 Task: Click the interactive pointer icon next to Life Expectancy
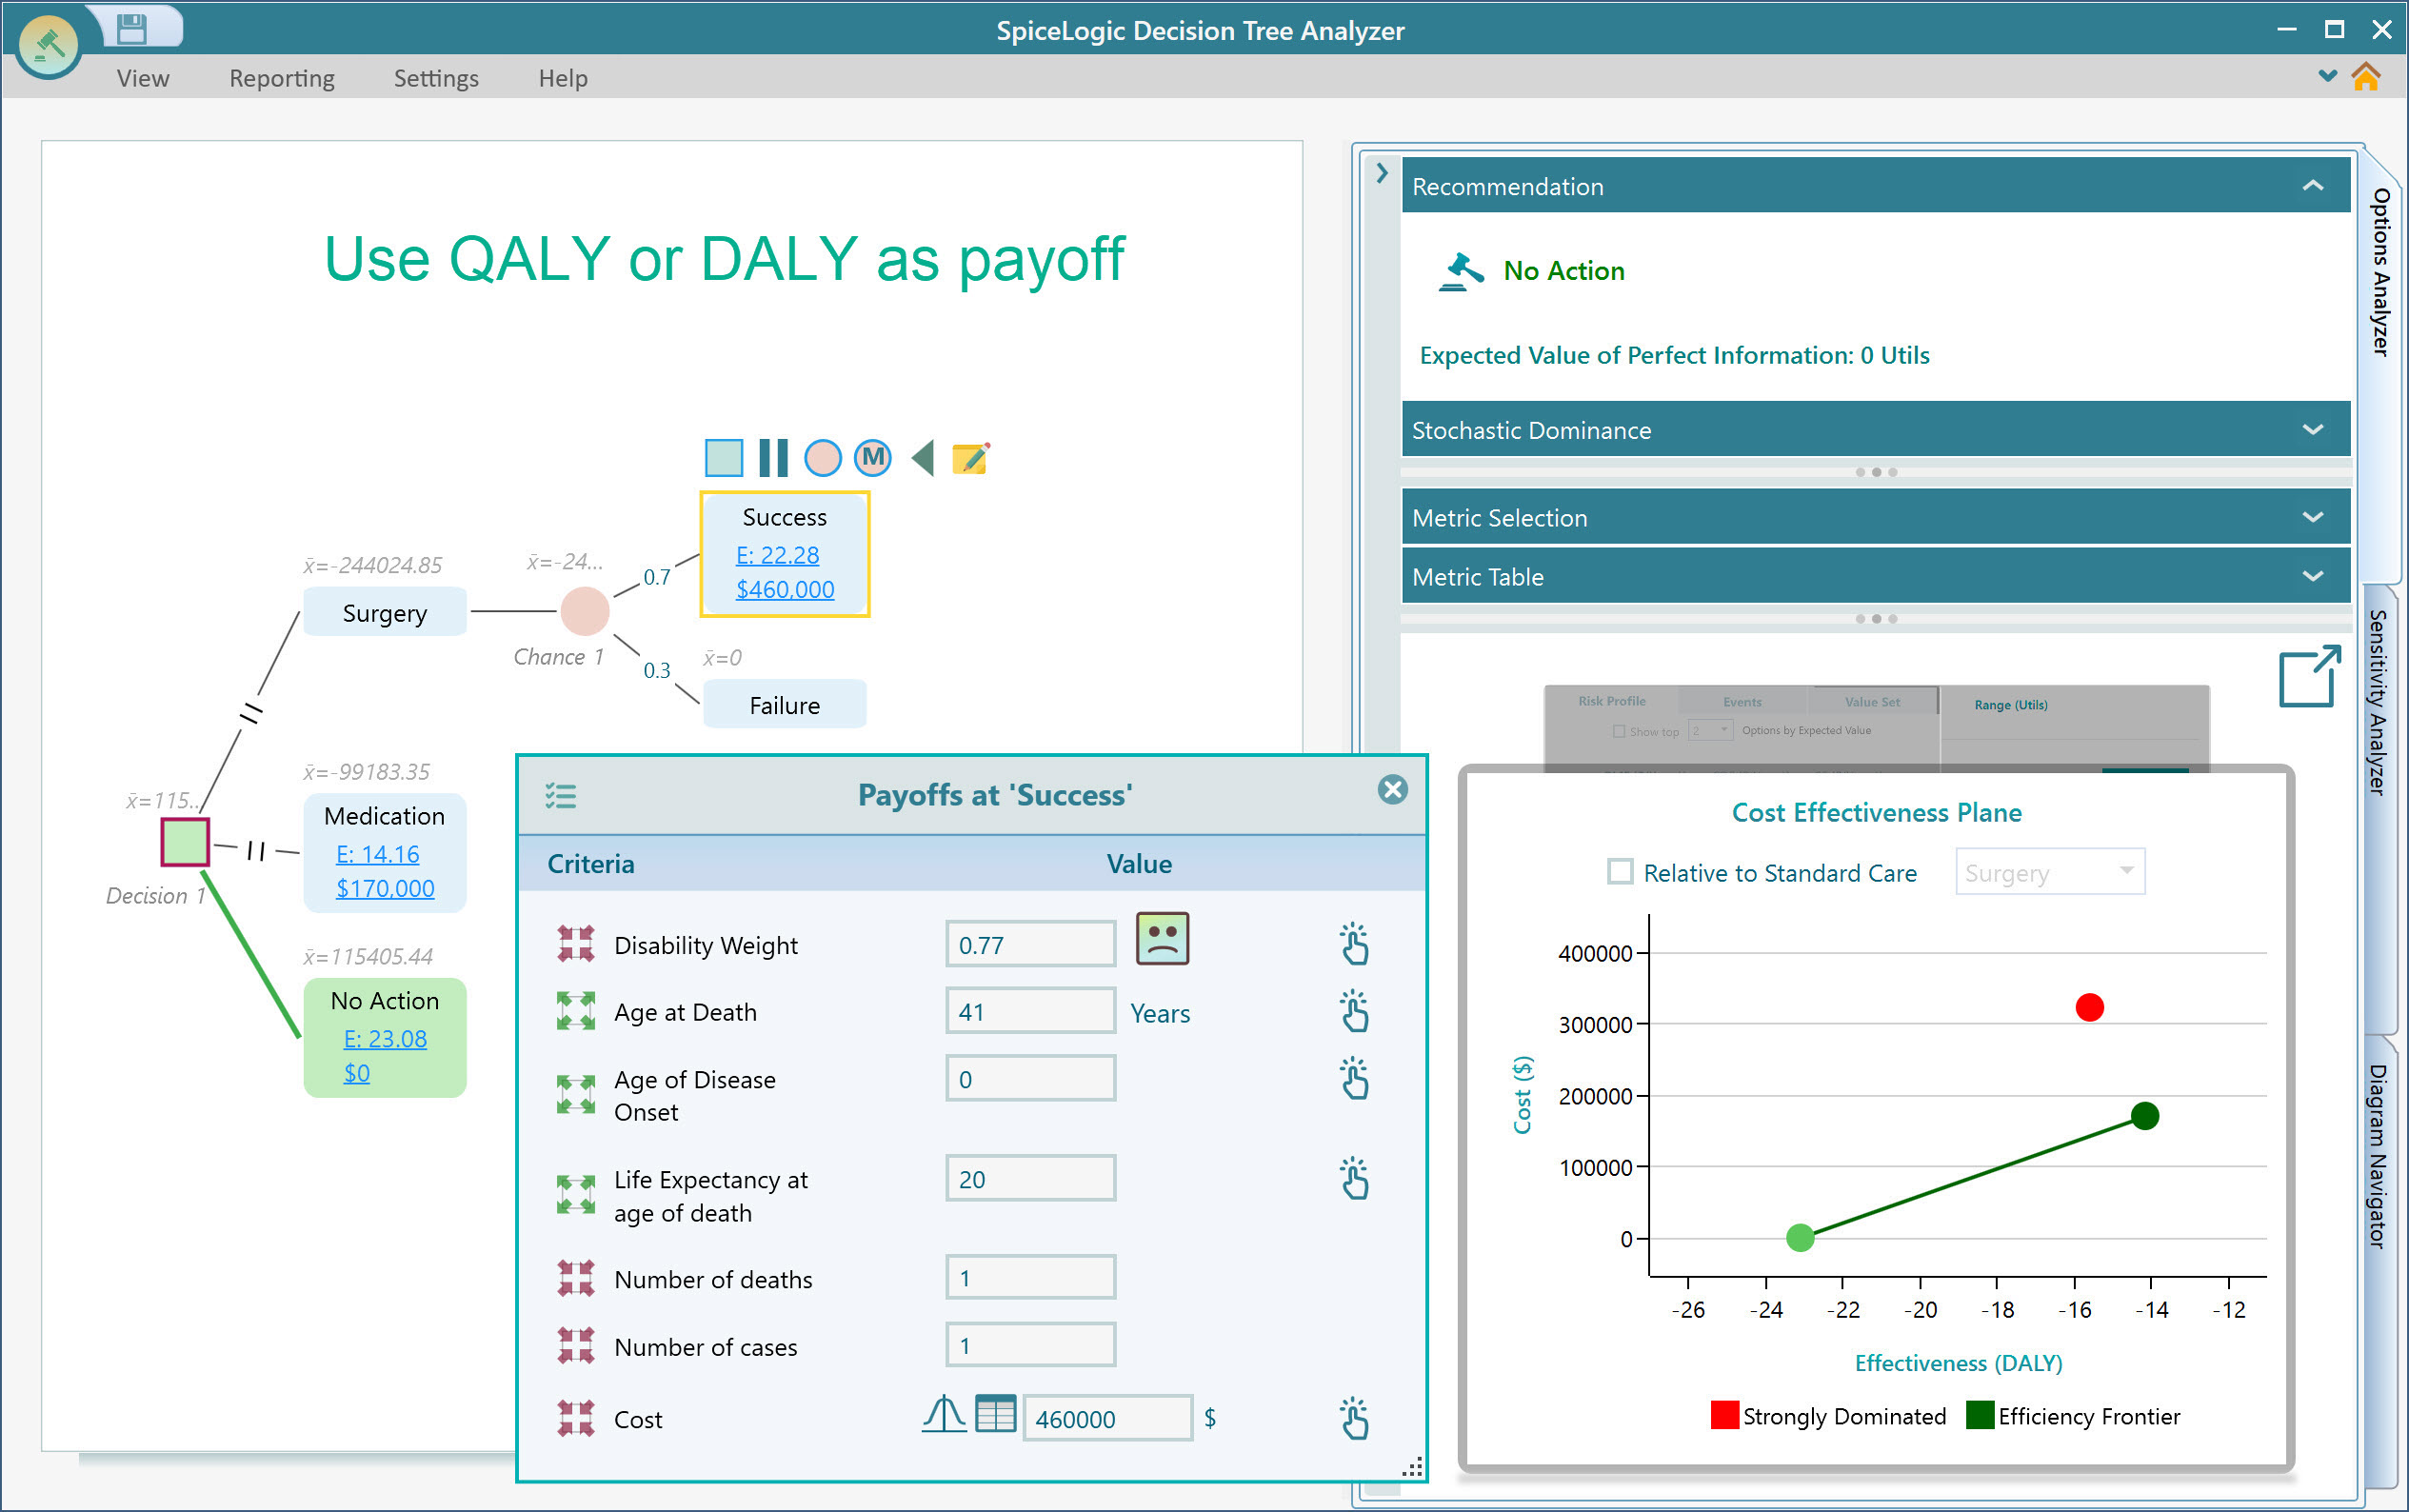[x=1355, y=1178]
